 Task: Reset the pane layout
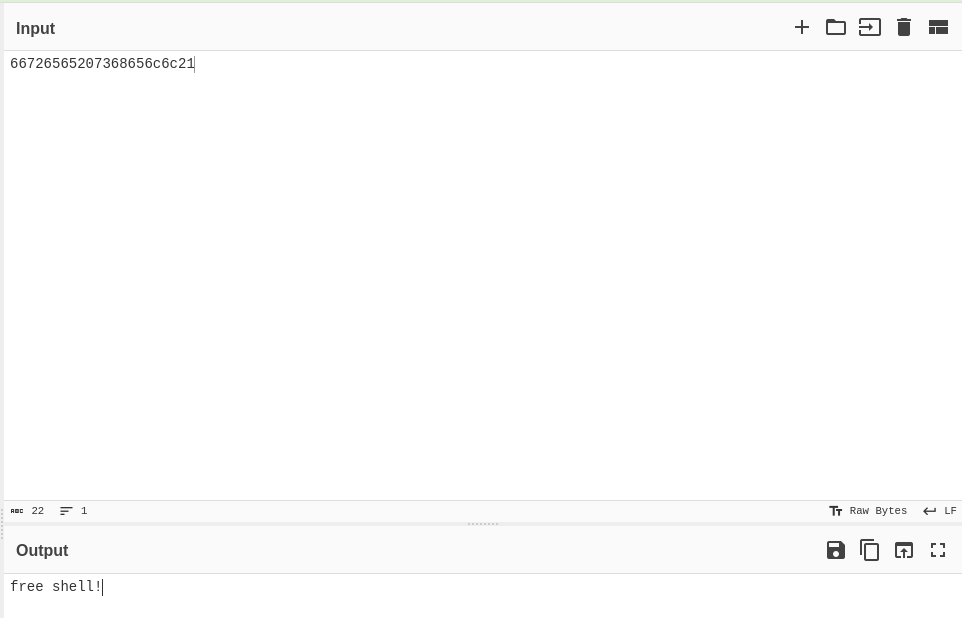click(x=938, y=27)
